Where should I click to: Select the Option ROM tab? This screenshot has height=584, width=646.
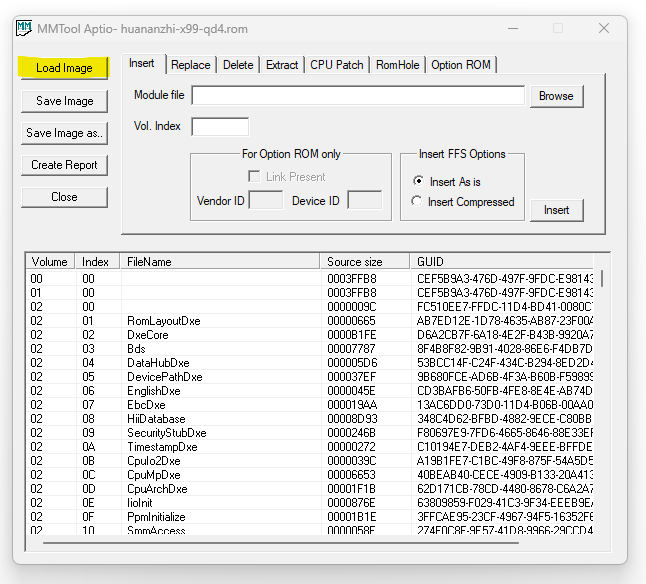coord(461,65)
